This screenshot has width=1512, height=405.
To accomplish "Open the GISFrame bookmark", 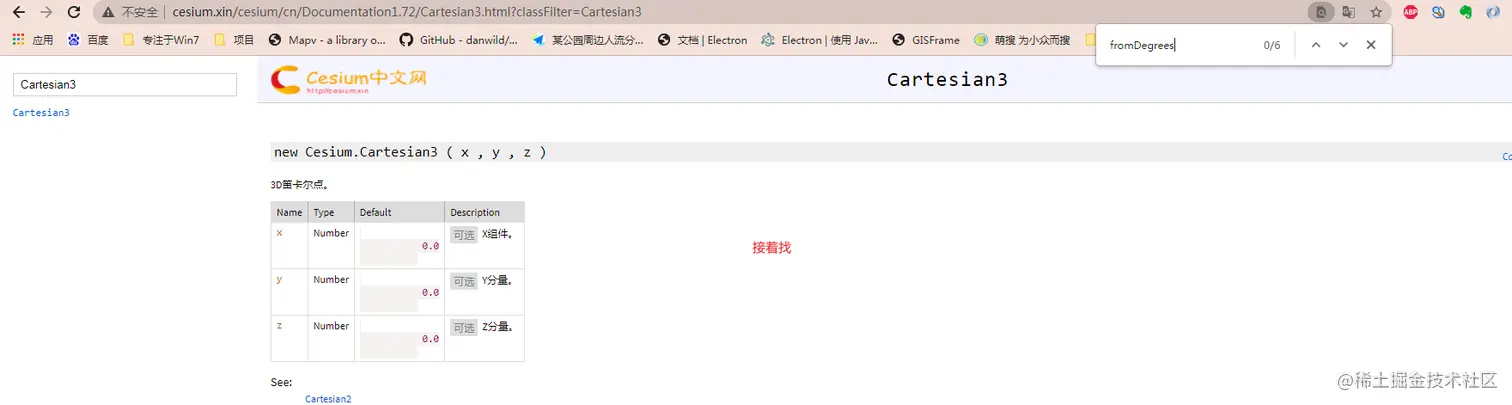I will click(926, 40).
